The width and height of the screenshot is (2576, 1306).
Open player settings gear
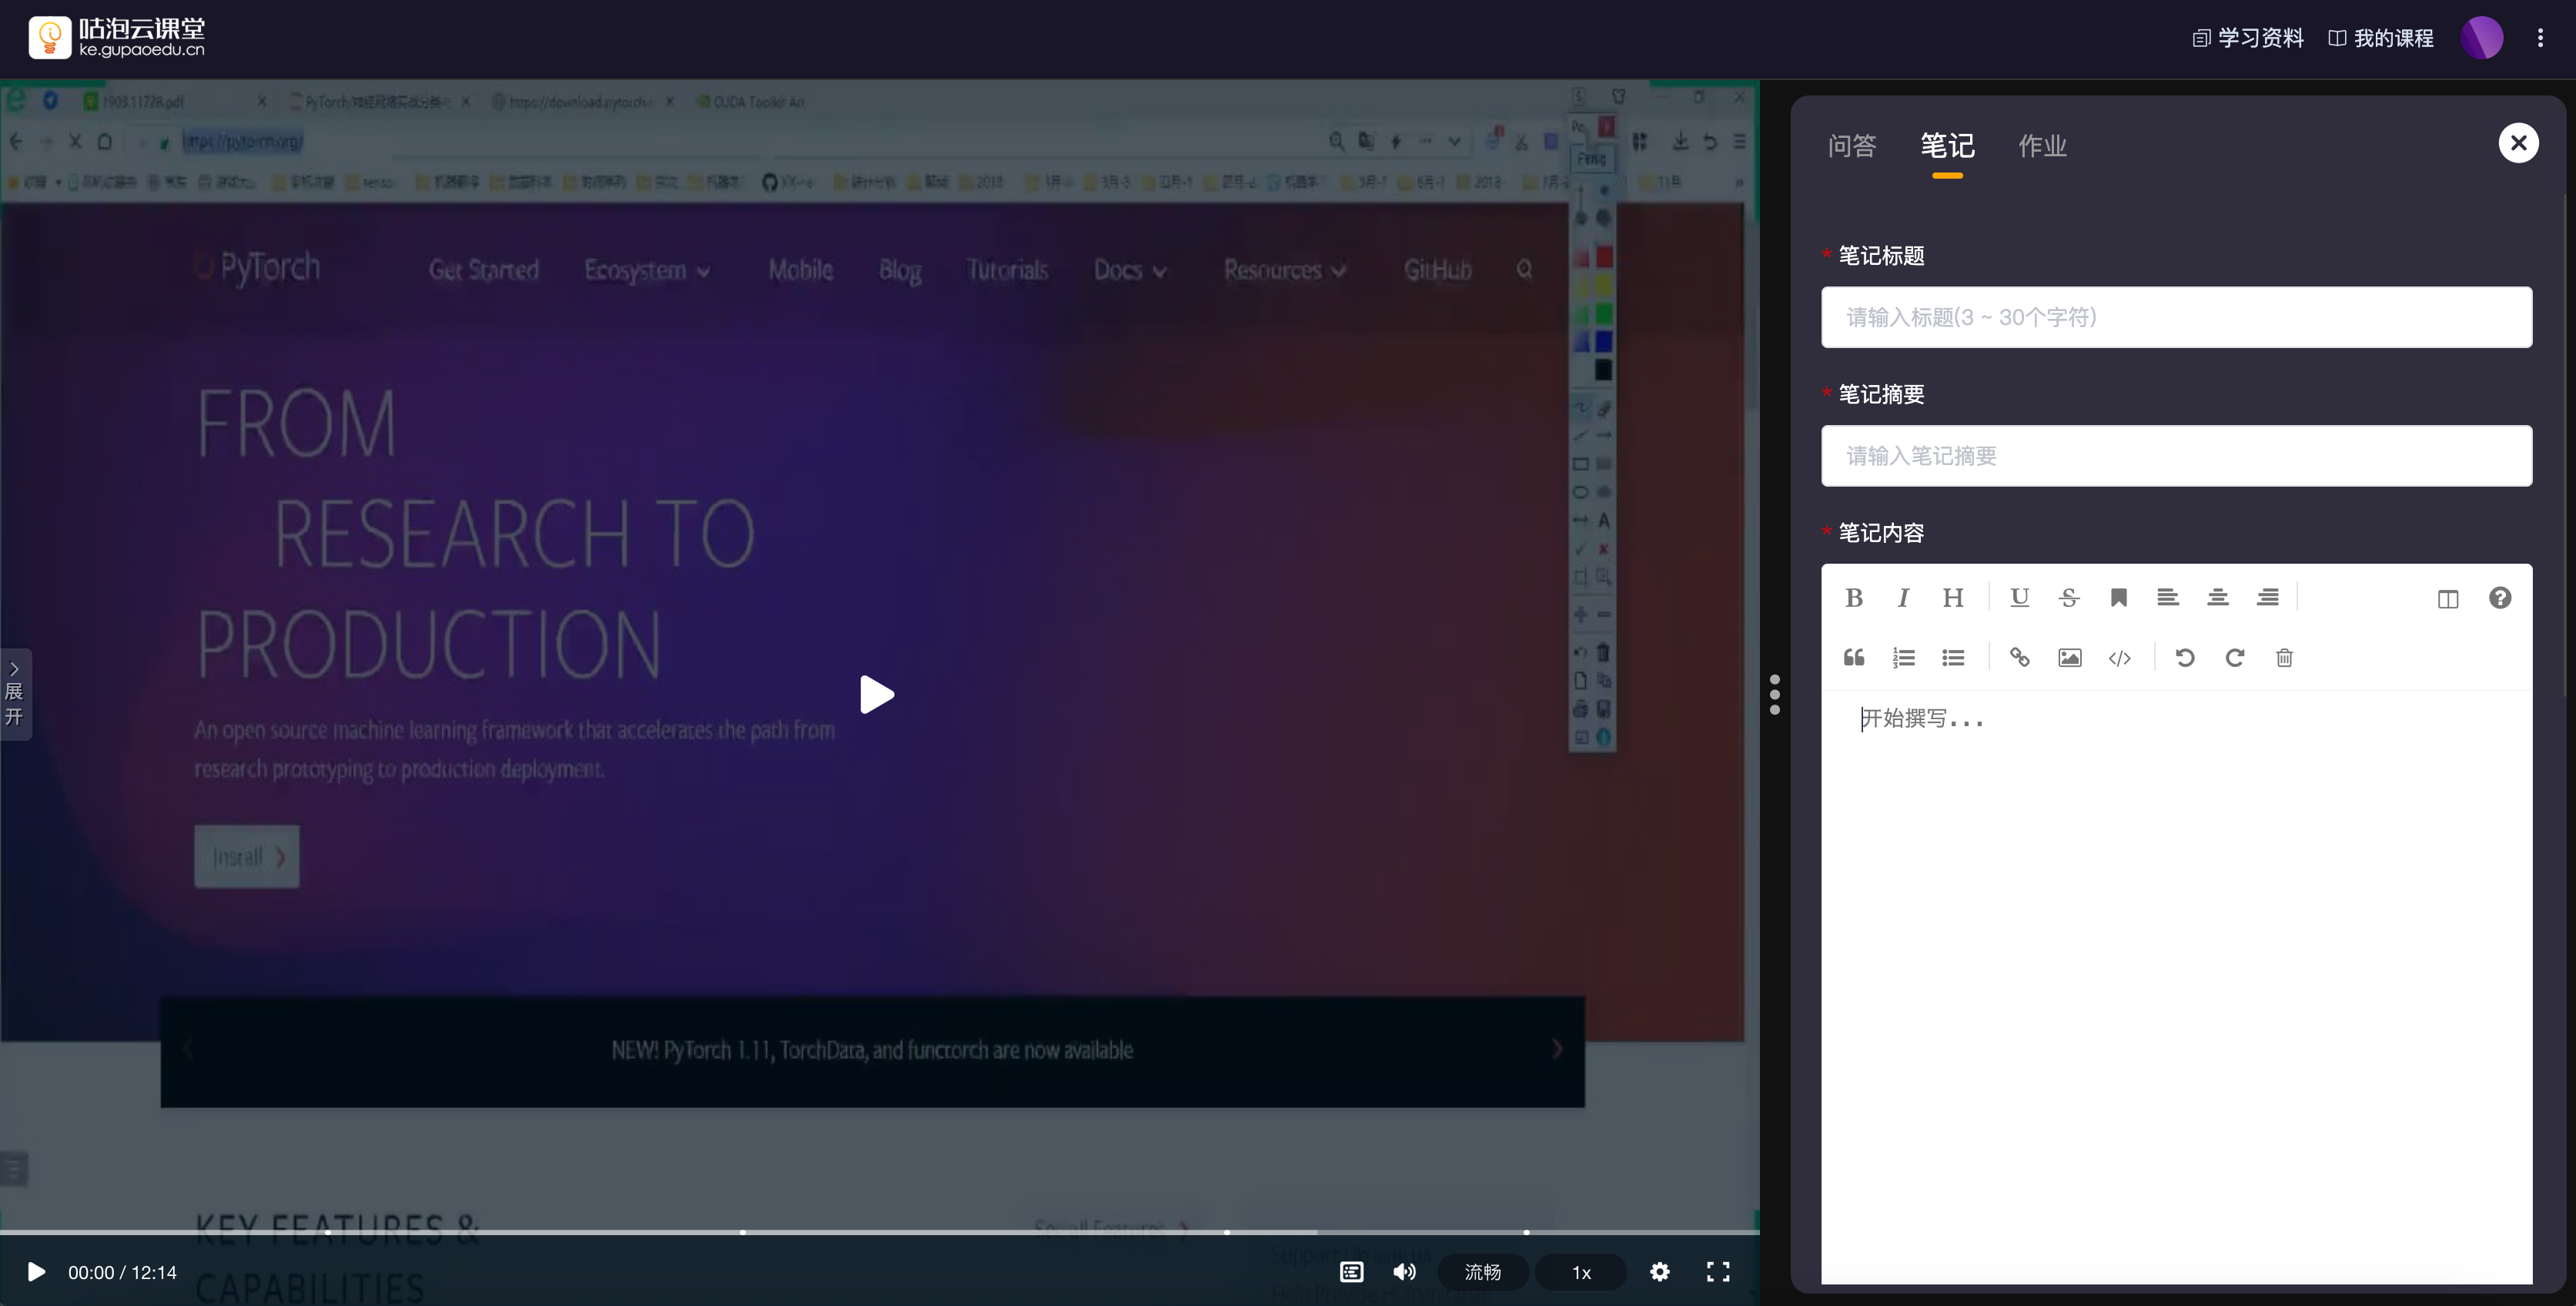pyautogui.click(x=1660, y=1272)
